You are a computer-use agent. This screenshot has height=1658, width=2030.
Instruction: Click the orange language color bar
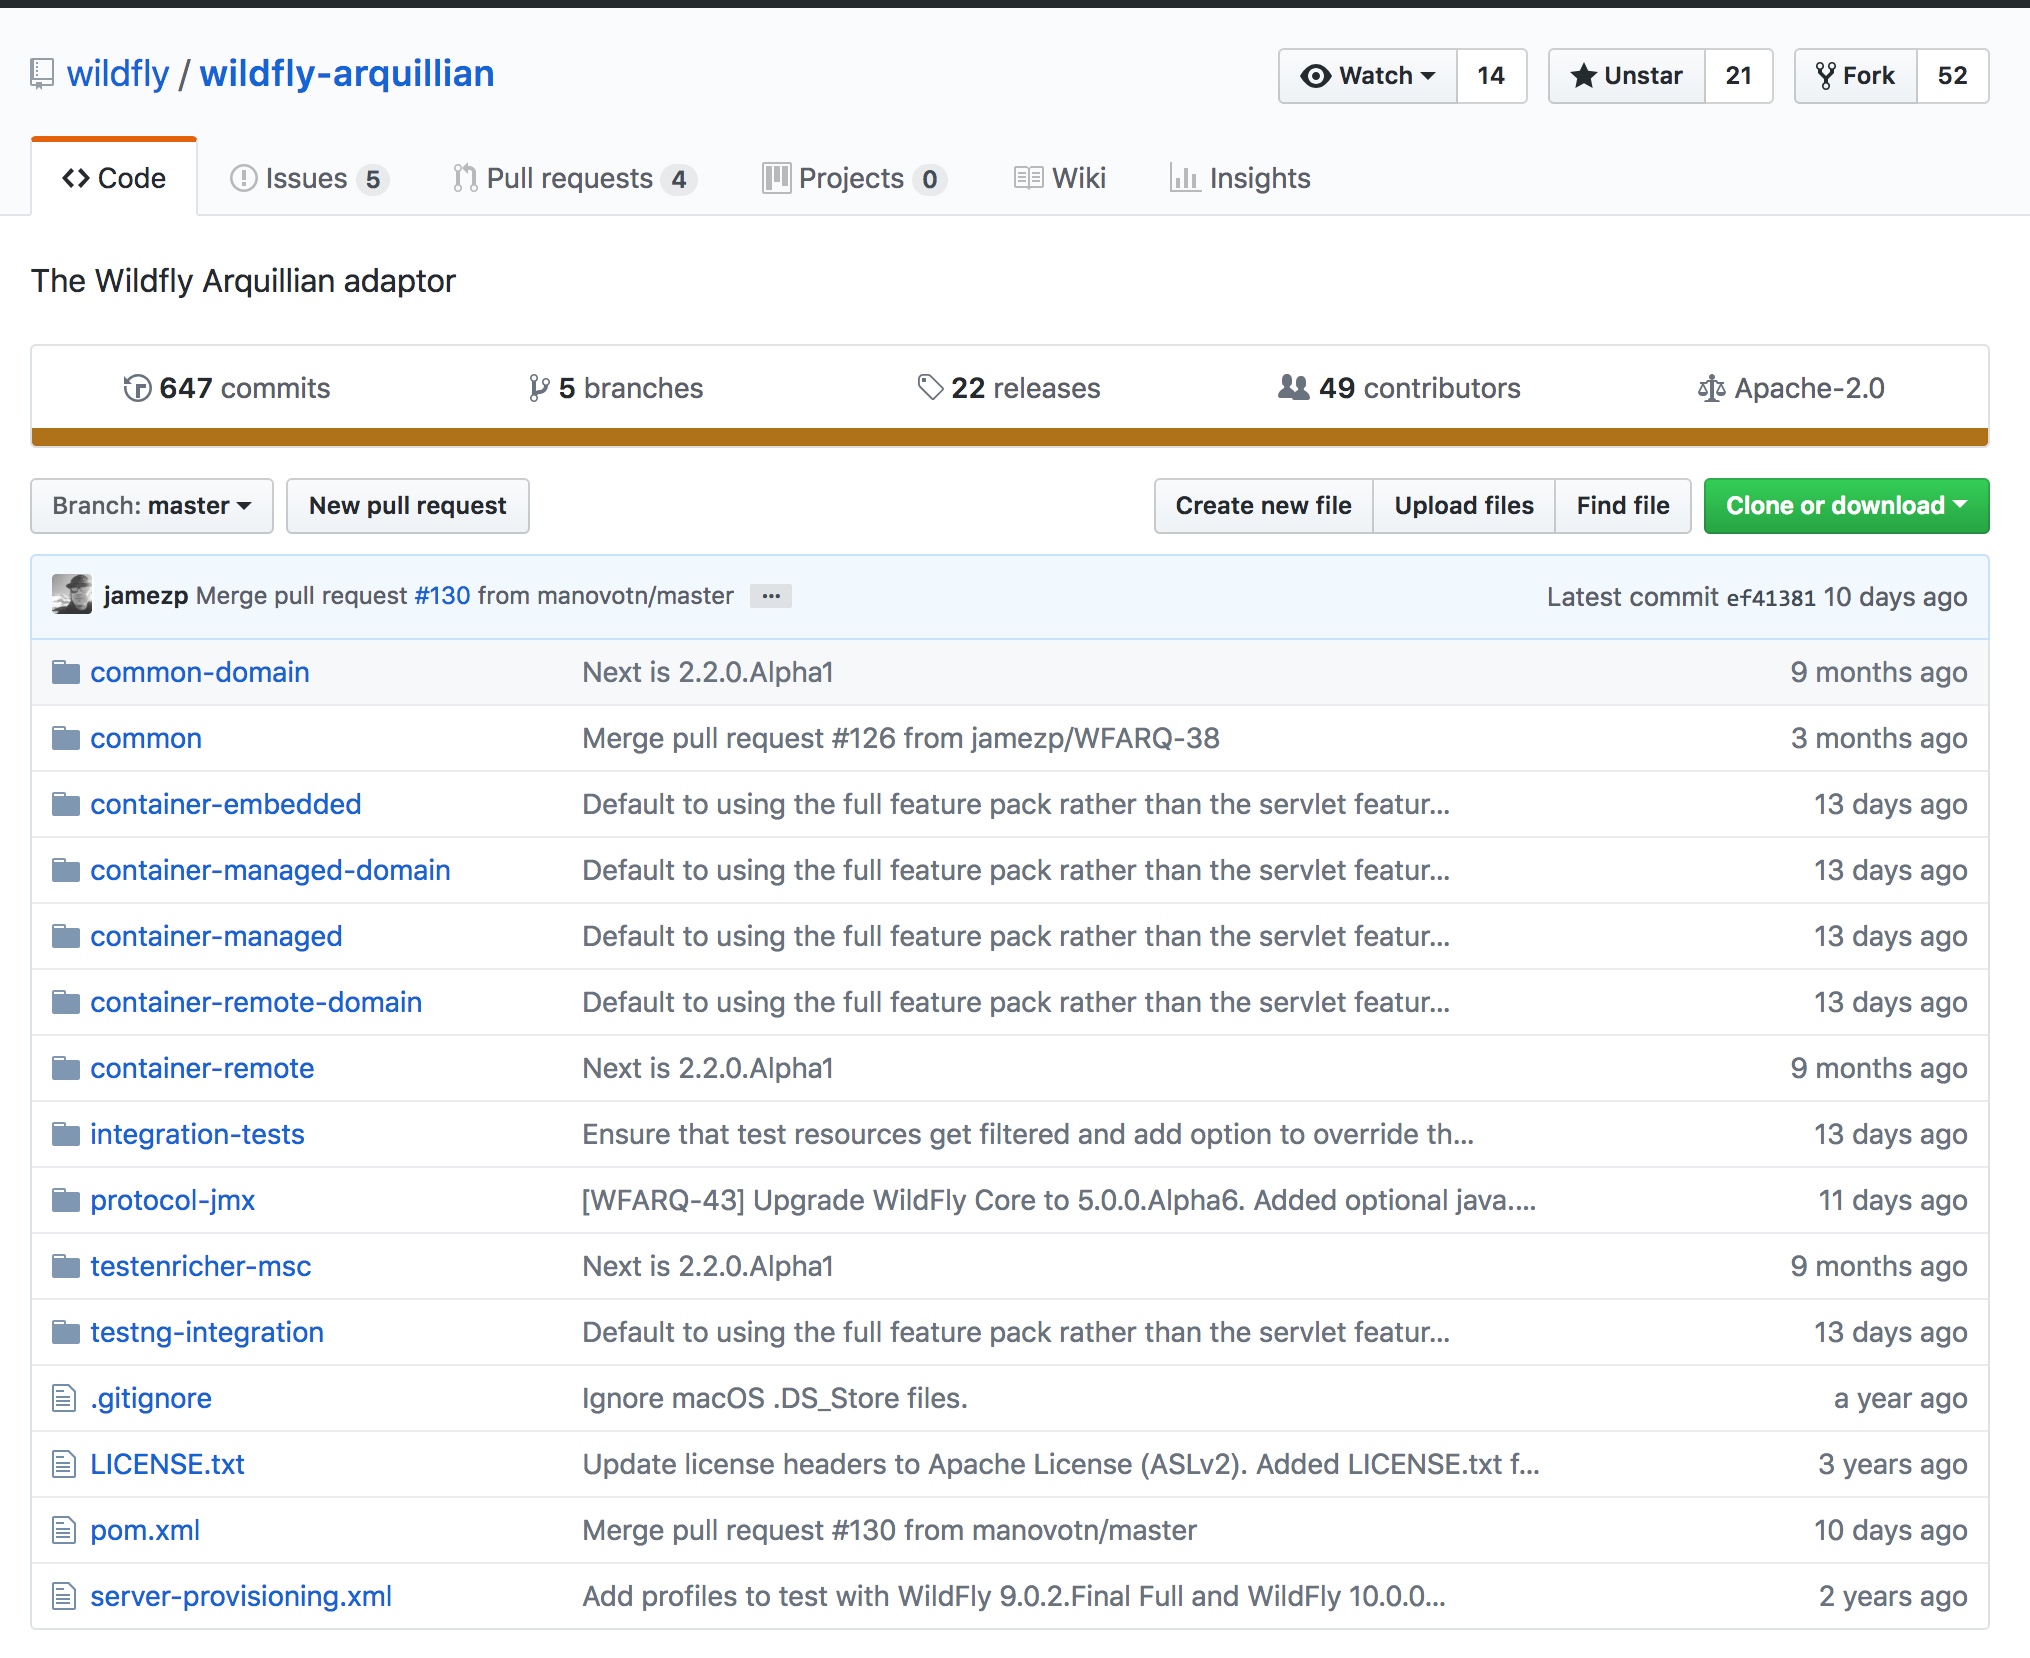(x=1010, y=437)
